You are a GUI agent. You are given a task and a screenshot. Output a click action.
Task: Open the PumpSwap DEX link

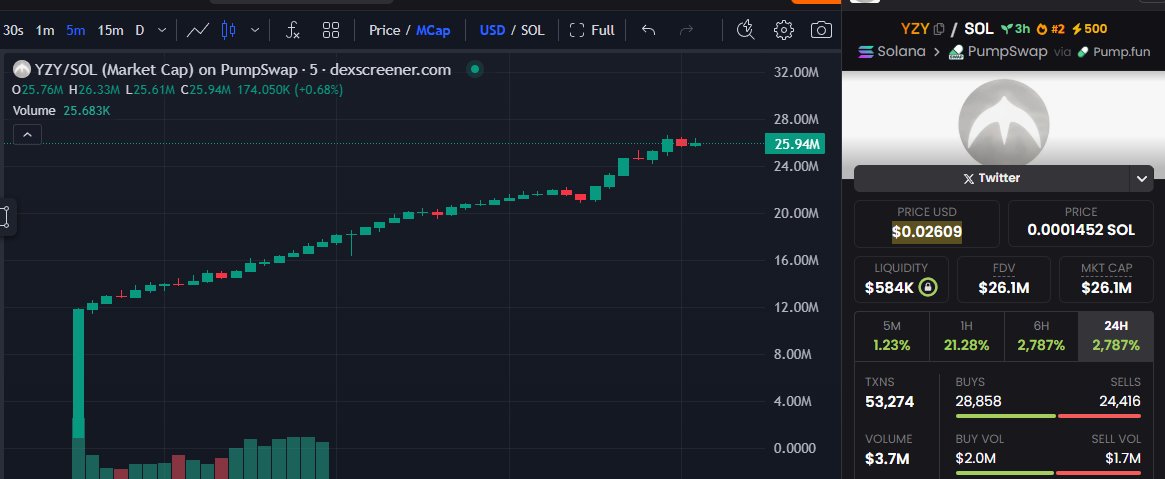coord(998,52)
